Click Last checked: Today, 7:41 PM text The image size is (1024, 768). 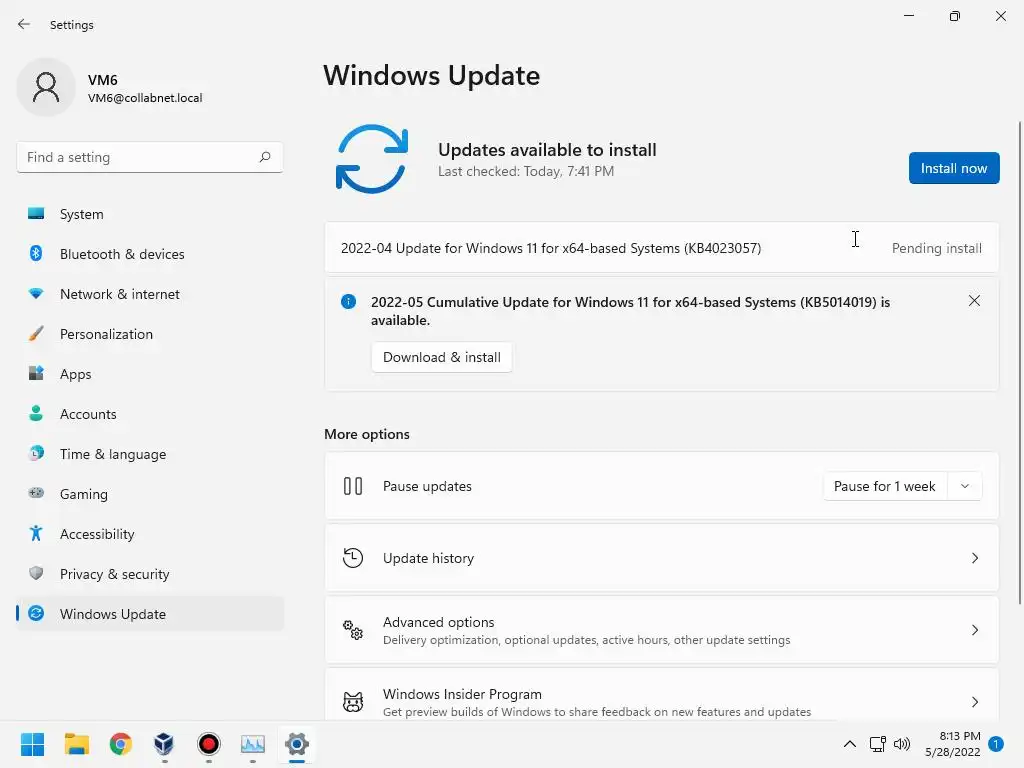[x=526, y=171]
